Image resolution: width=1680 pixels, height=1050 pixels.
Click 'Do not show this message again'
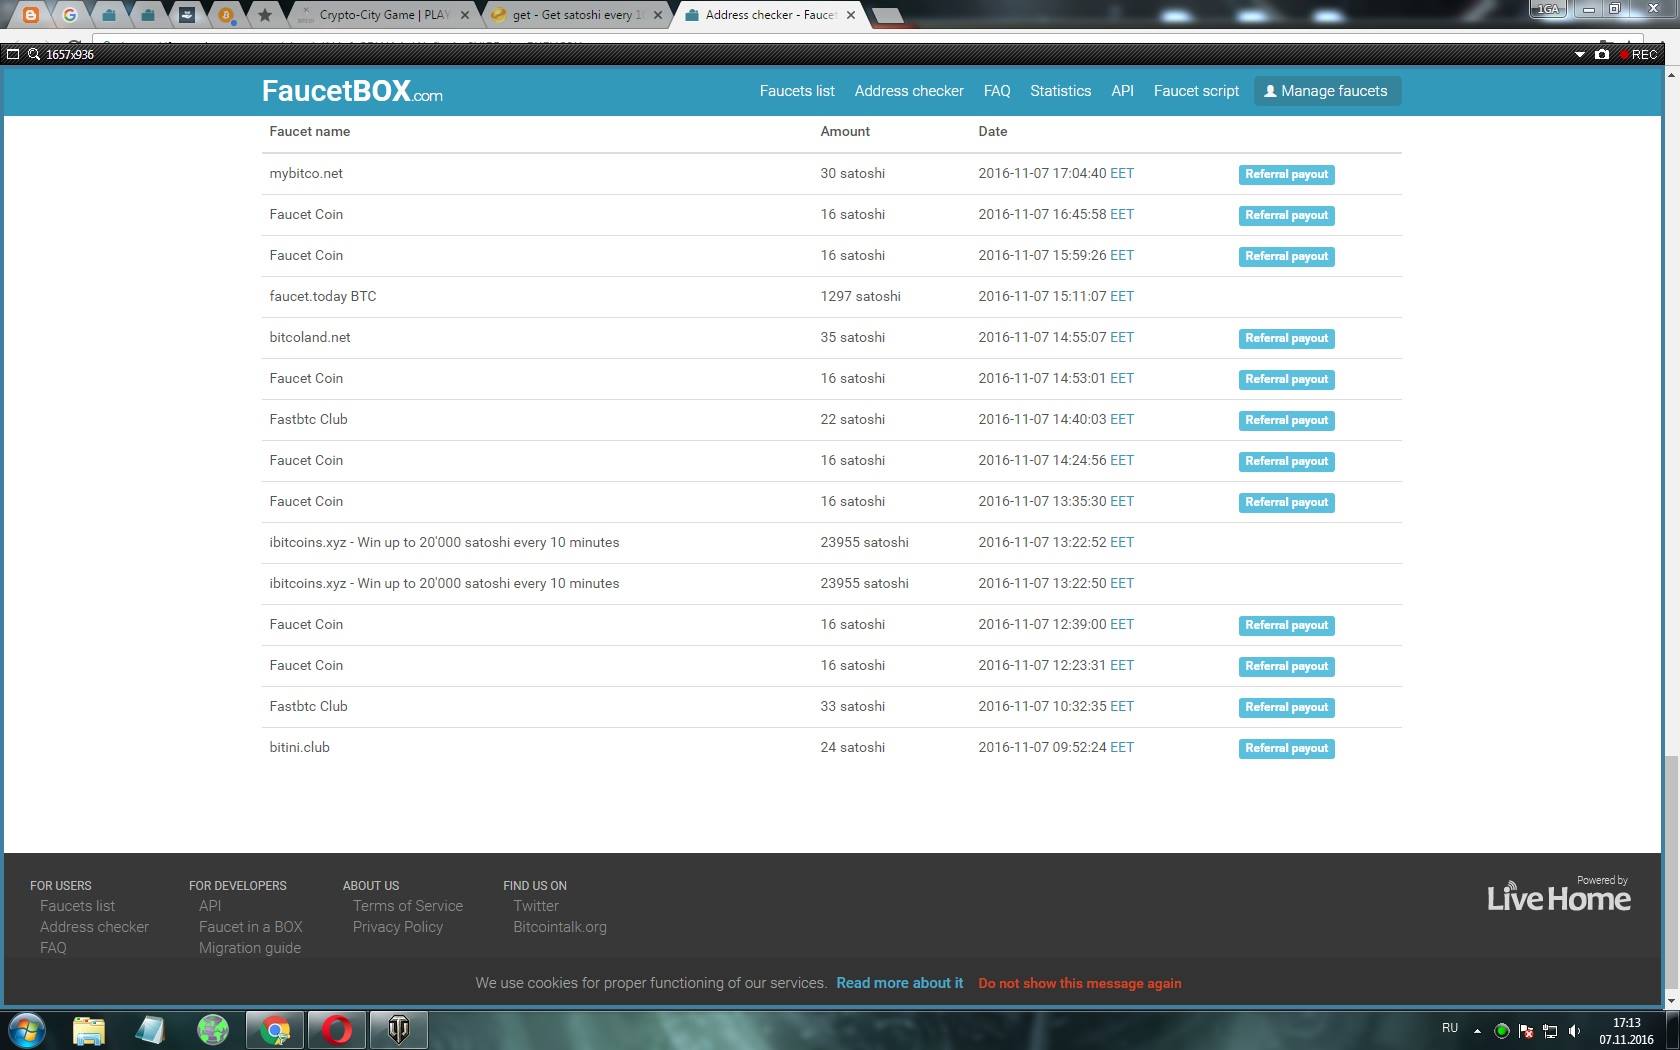(x=1080, y=983)
